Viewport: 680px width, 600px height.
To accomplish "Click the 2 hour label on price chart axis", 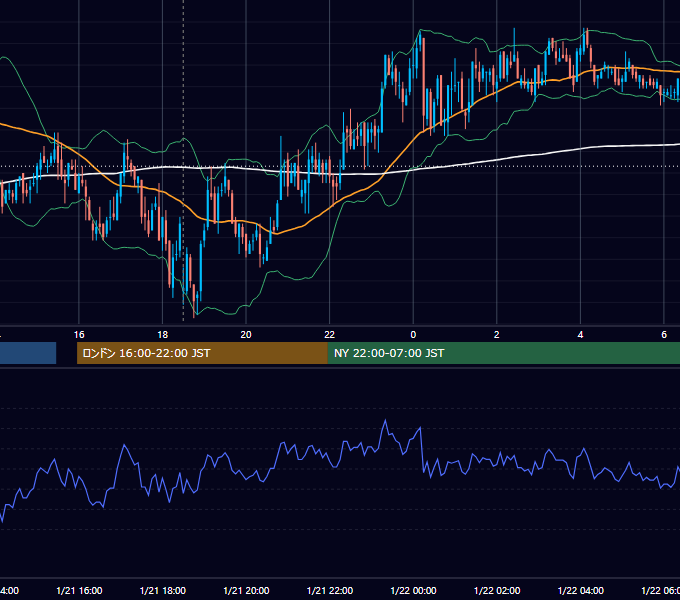I will point(497,335).
